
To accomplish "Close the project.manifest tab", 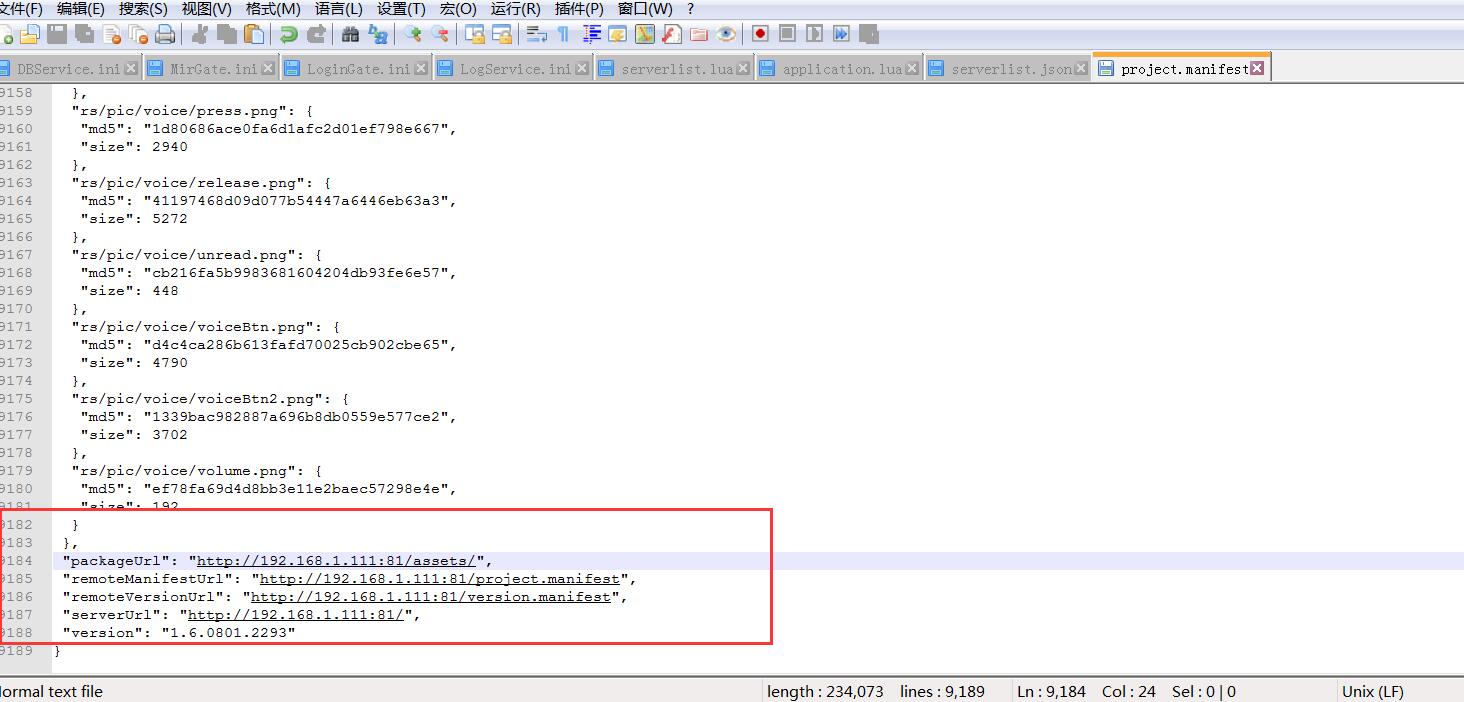I will point(1257,68).
